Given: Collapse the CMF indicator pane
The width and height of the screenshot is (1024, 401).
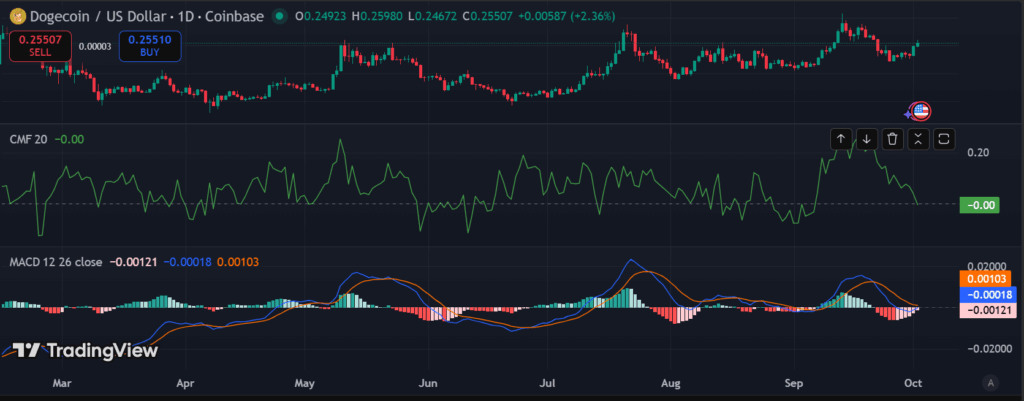Looking at the screenshot, I should coord(919,139).
